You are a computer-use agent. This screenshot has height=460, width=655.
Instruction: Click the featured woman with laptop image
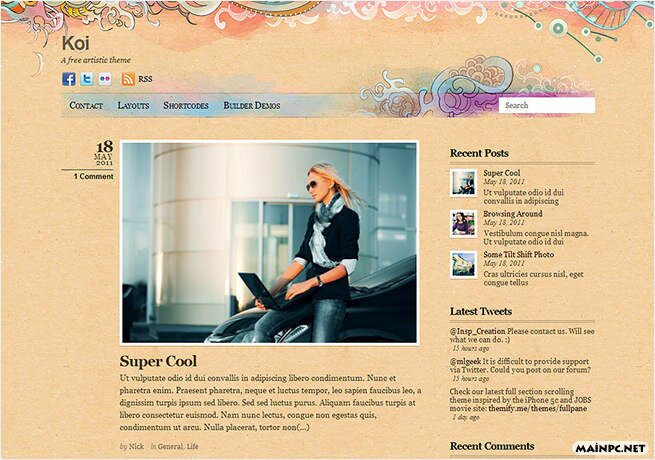pyautogui.click(x=269, y=243)
